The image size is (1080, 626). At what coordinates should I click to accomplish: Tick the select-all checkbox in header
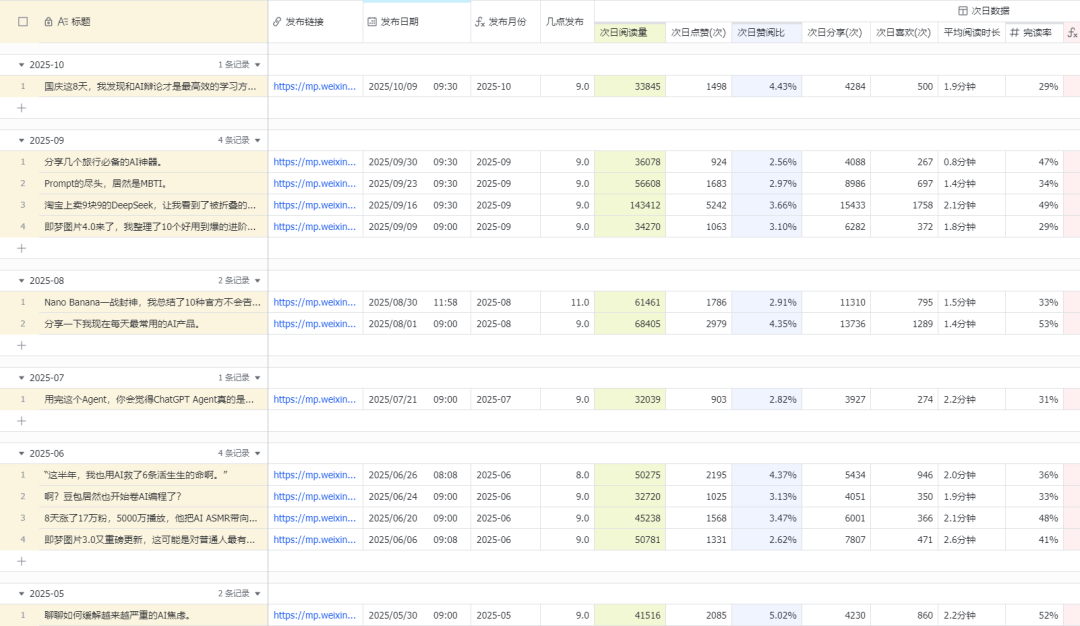[23, 22]
